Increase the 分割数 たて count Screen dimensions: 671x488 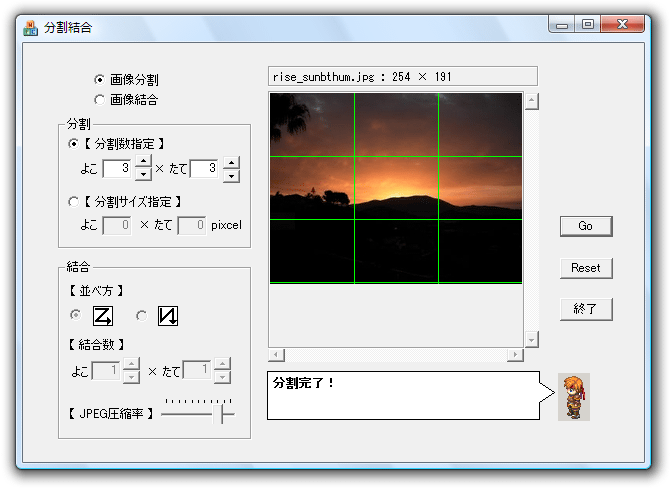(x=232, y=163)
